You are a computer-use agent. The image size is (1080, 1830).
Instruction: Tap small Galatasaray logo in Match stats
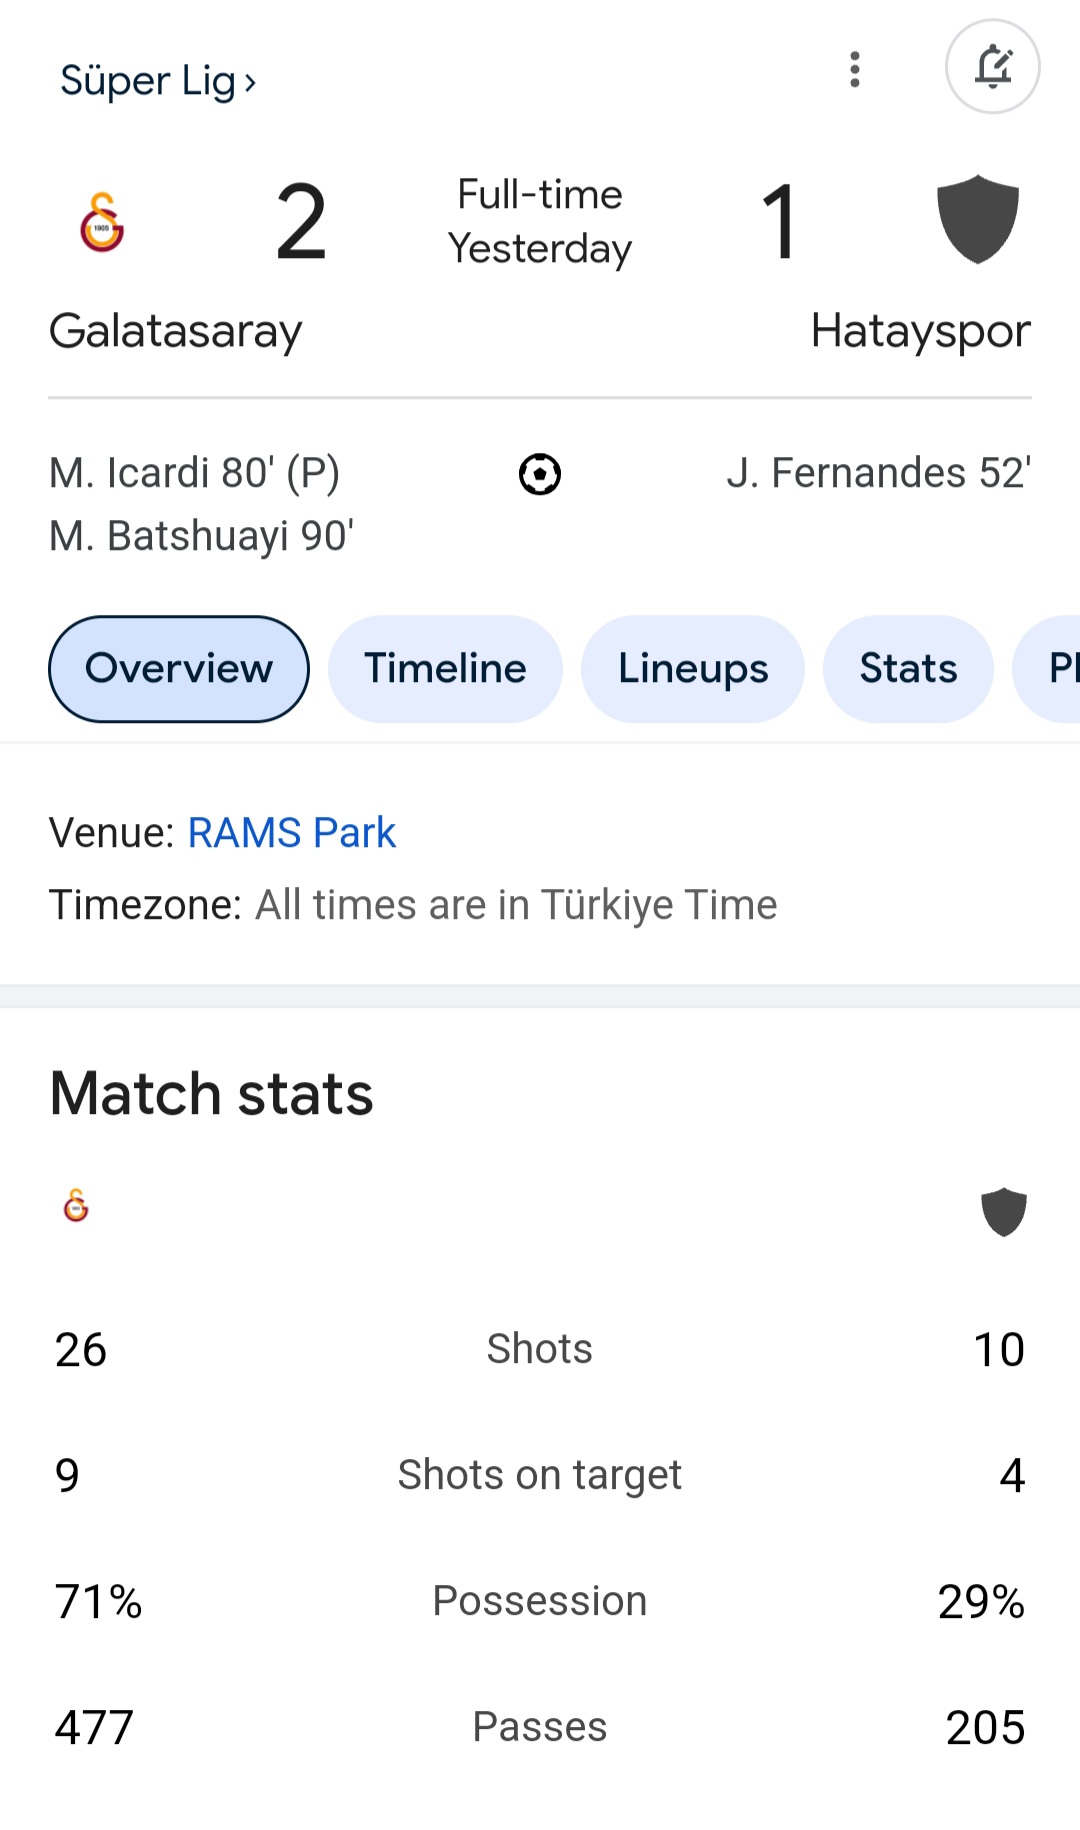[x=76, y=1206]
